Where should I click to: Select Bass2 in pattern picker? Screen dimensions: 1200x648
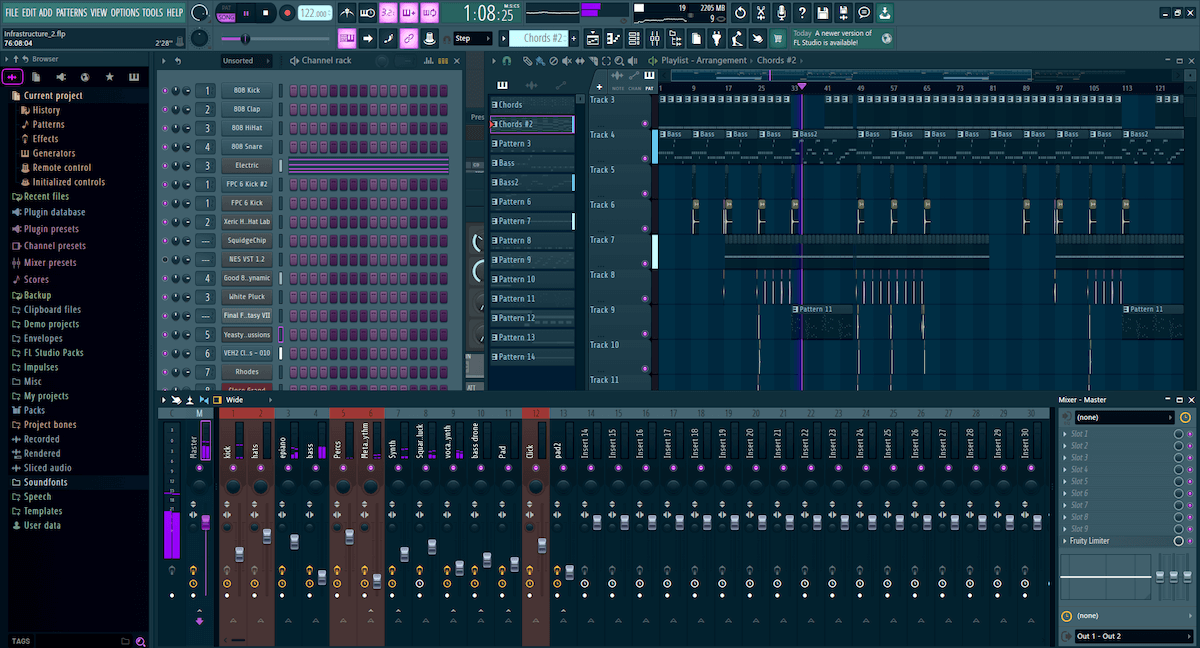[x=532, y=183]
